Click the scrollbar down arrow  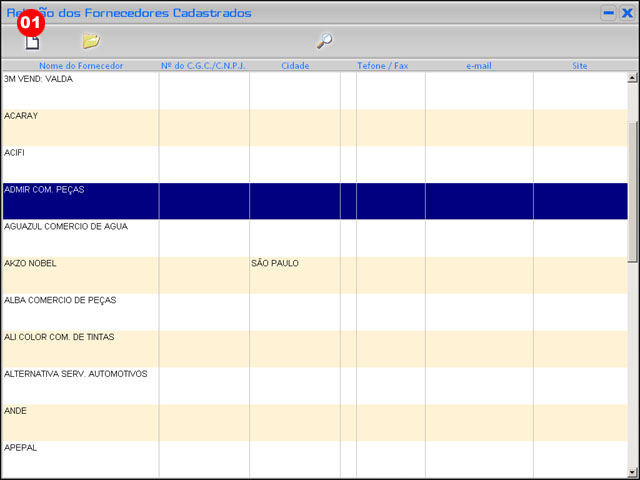tap(632, 471)
